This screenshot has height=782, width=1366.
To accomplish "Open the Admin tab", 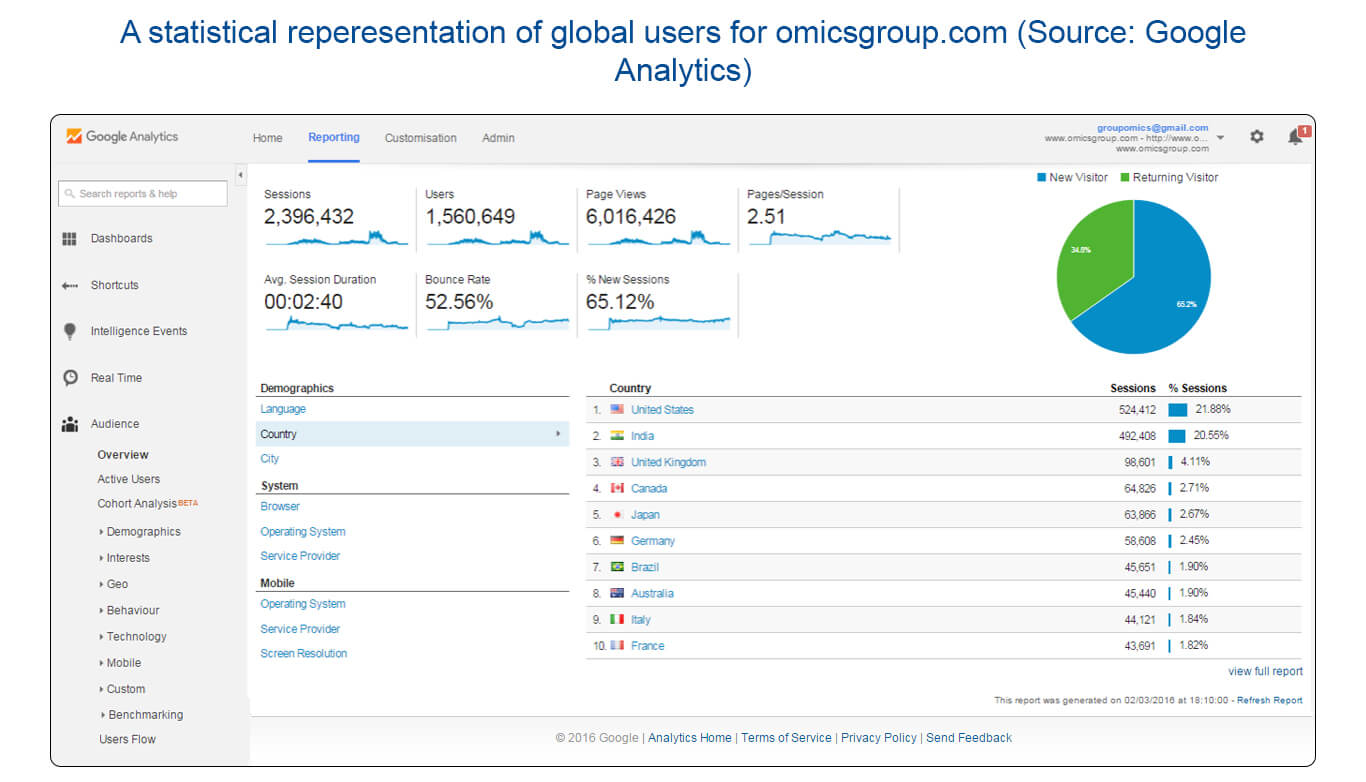I will pyautogui.click(x=498, y=138).
